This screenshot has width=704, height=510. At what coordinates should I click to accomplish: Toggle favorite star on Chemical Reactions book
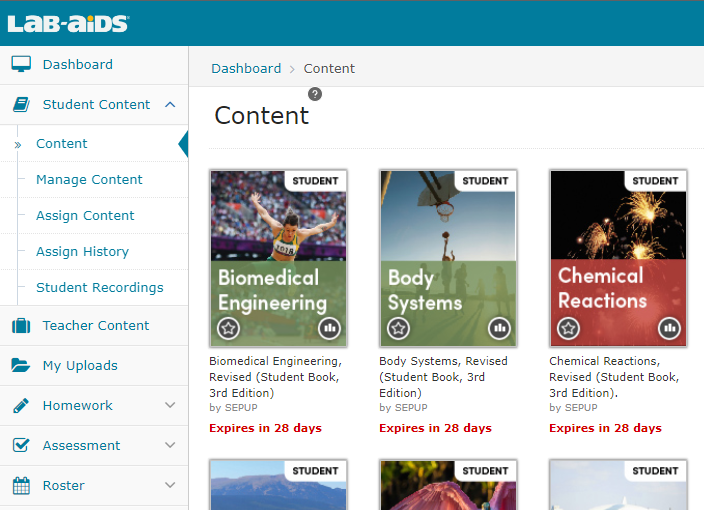(x=569, y=328)
